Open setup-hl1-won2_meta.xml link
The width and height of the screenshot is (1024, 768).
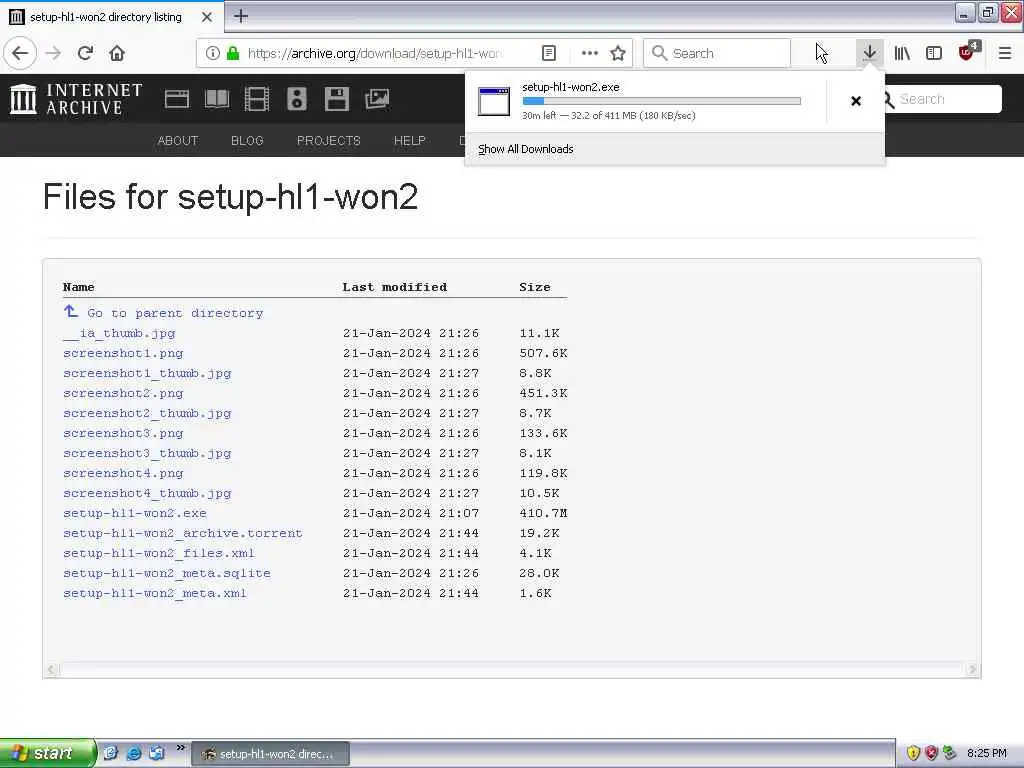click(x=155, y=593)
